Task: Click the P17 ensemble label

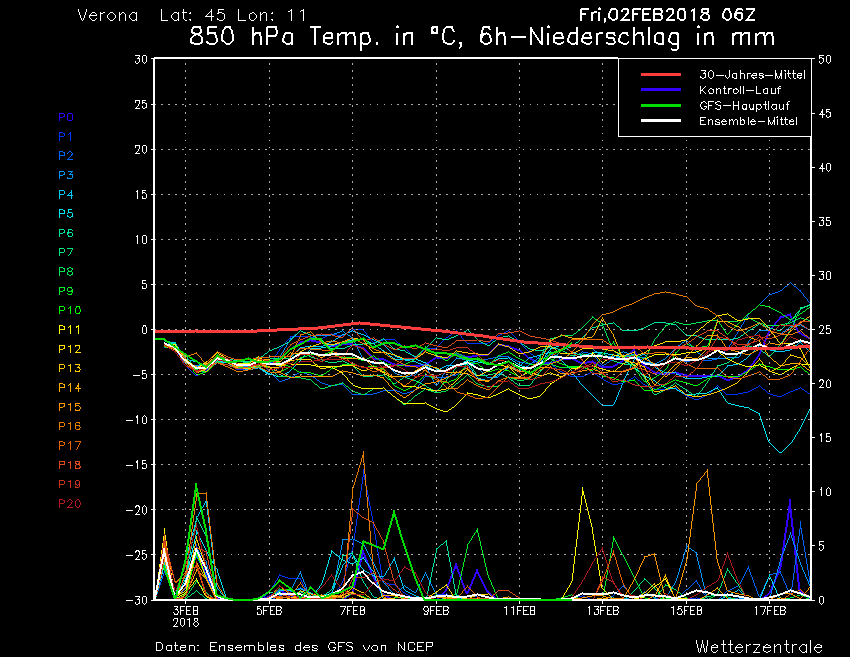Action: [x=69, y=446]
